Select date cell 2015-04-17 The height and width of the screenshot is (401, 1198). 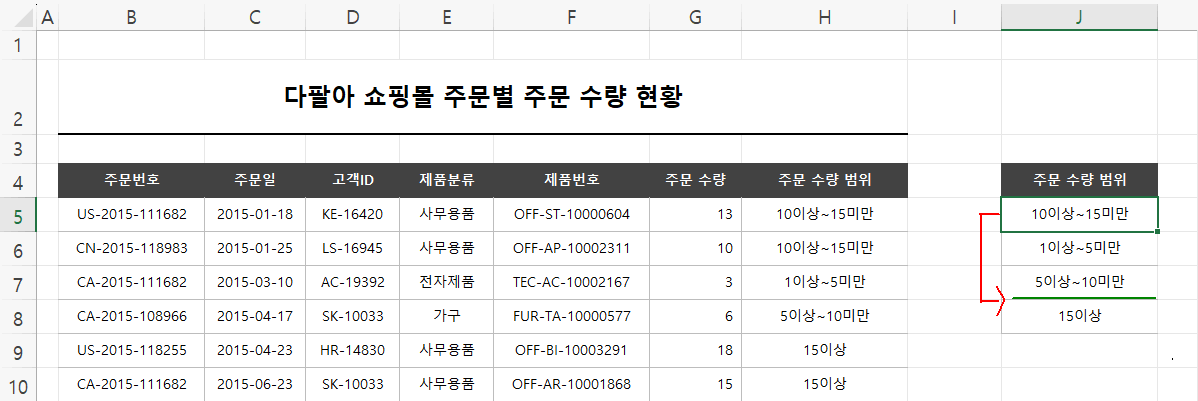pos(254,315)
